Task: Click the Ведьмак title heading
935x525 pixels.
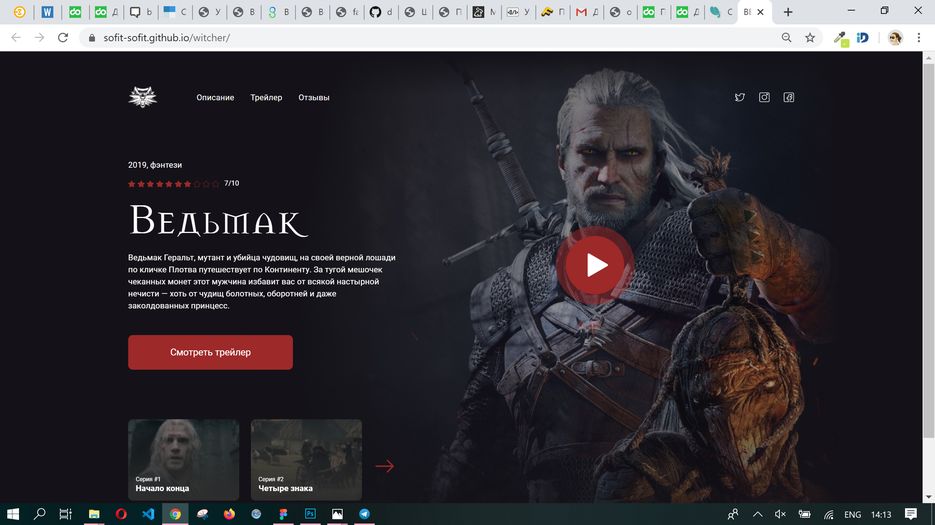Action: [x=217, y=221]
